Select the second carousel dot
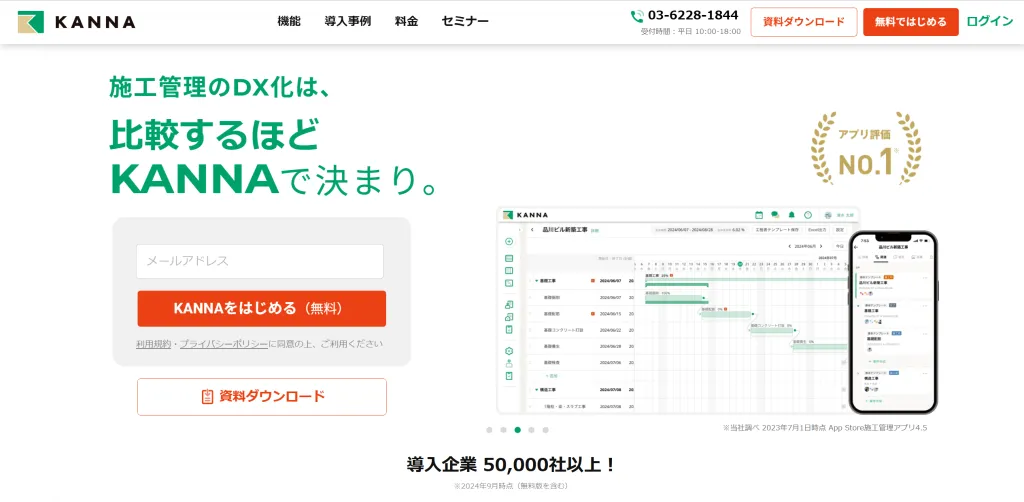Screen dimensions: 1024x502 [x=504, y=430]
